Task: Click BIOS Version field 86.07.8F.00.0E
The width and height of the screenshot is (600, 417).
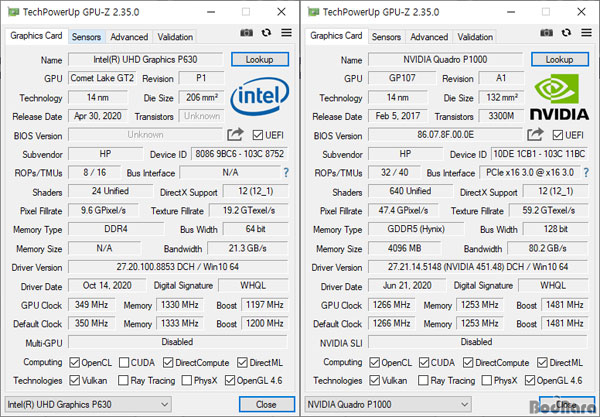Action: click(x=445, y=135)
